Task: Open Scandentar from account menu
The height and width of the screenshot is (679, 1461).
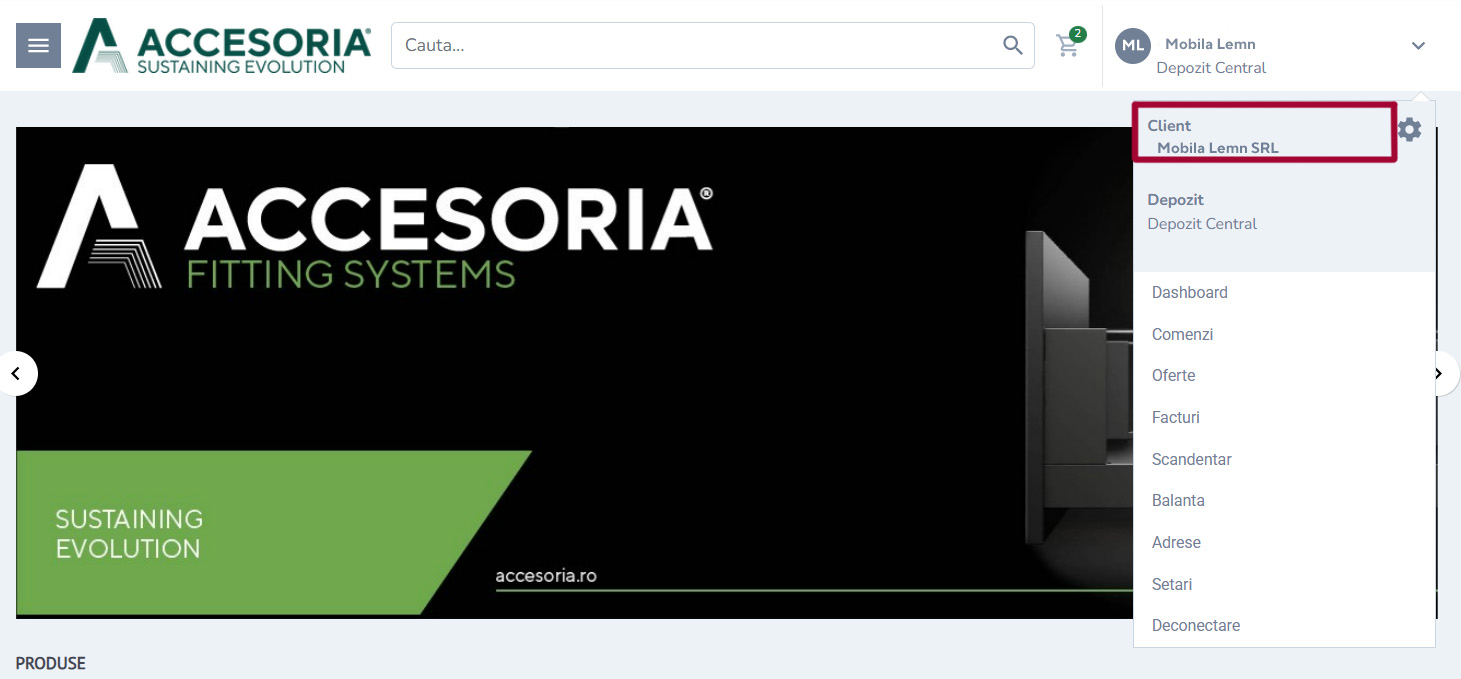Action: pyautogui.click(x=1191, y=460)
